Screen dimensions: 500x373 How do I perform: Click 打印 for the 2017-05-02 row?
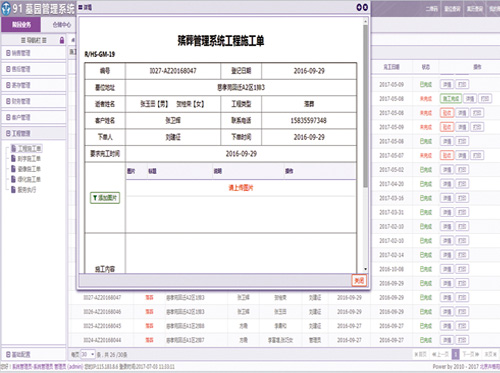tap(462, 170)
